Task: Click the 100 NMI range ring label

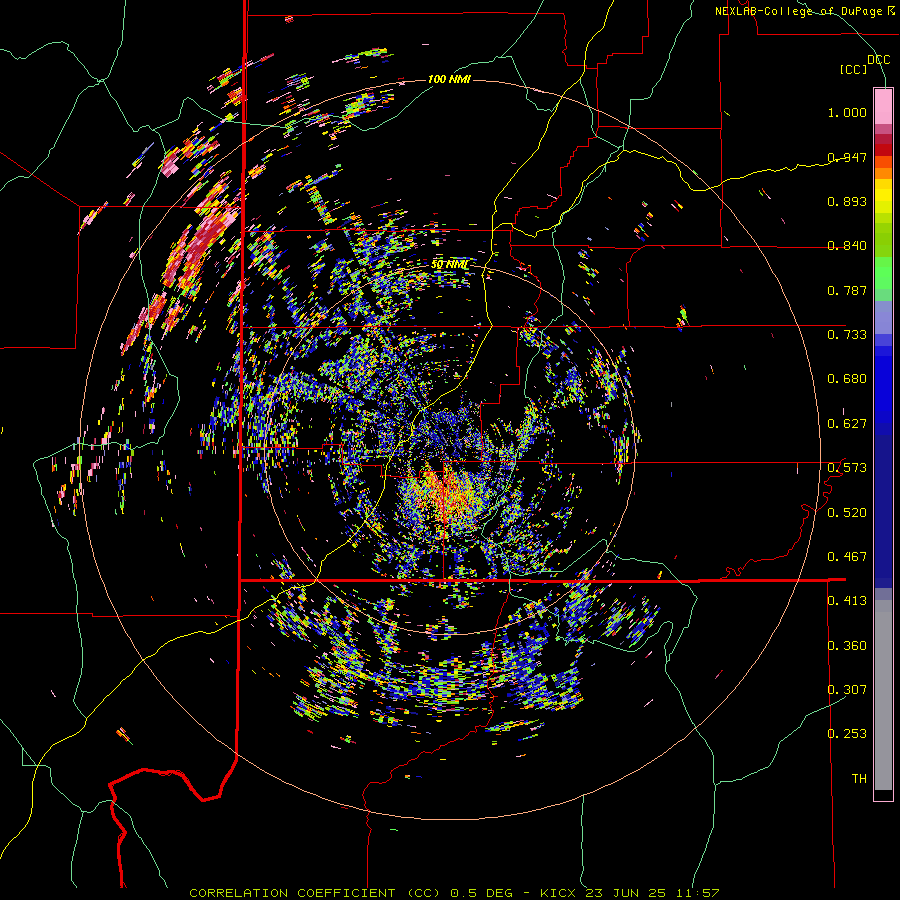Action: [449, 79]
